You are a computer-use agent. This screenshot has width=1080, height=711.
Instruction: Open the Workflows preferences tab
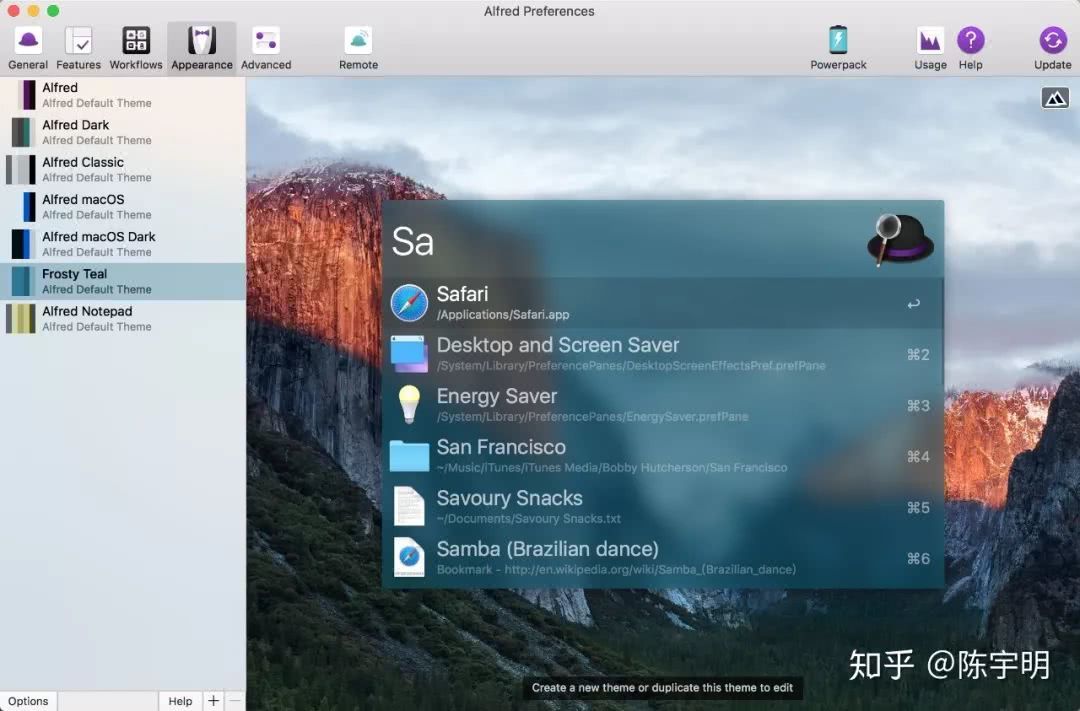[136, 48]
